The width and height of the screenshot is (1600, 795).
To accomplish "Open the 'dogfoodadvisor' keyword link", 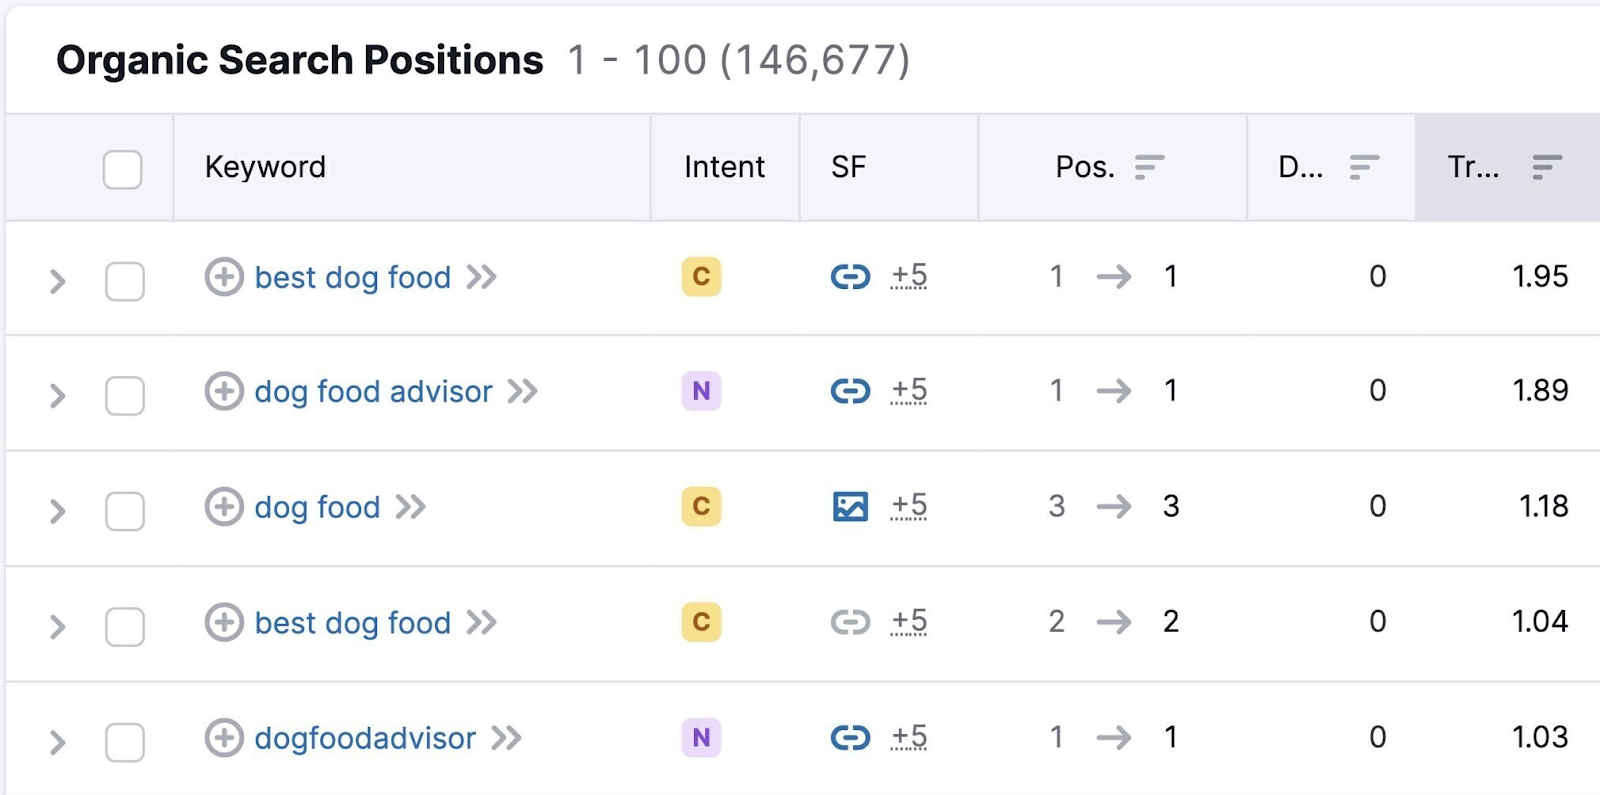I will tap(365, 738).
